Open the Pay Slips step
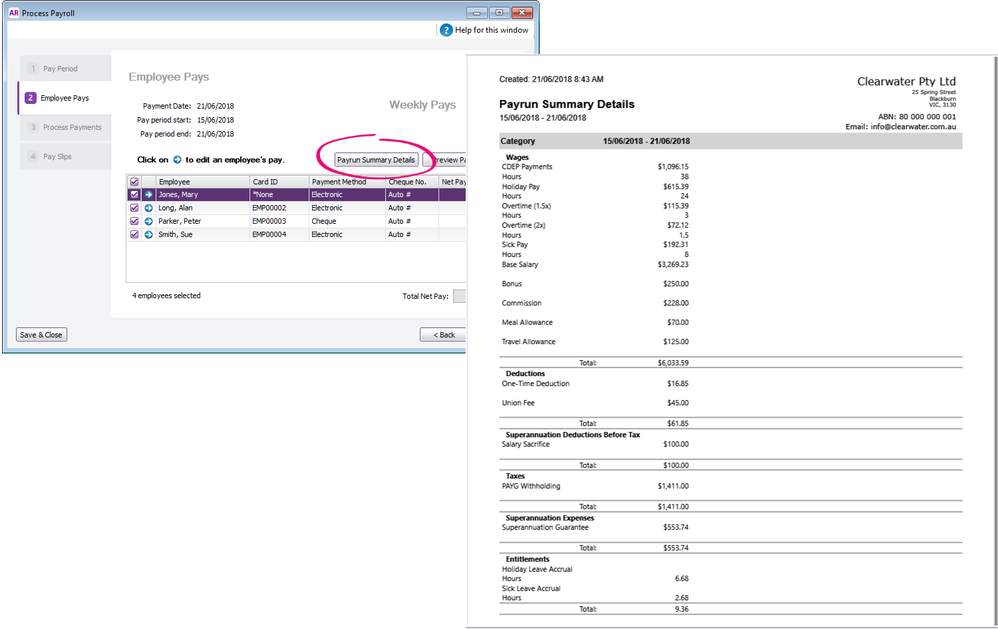Screen dimensions: 998x629 (56, 156)
